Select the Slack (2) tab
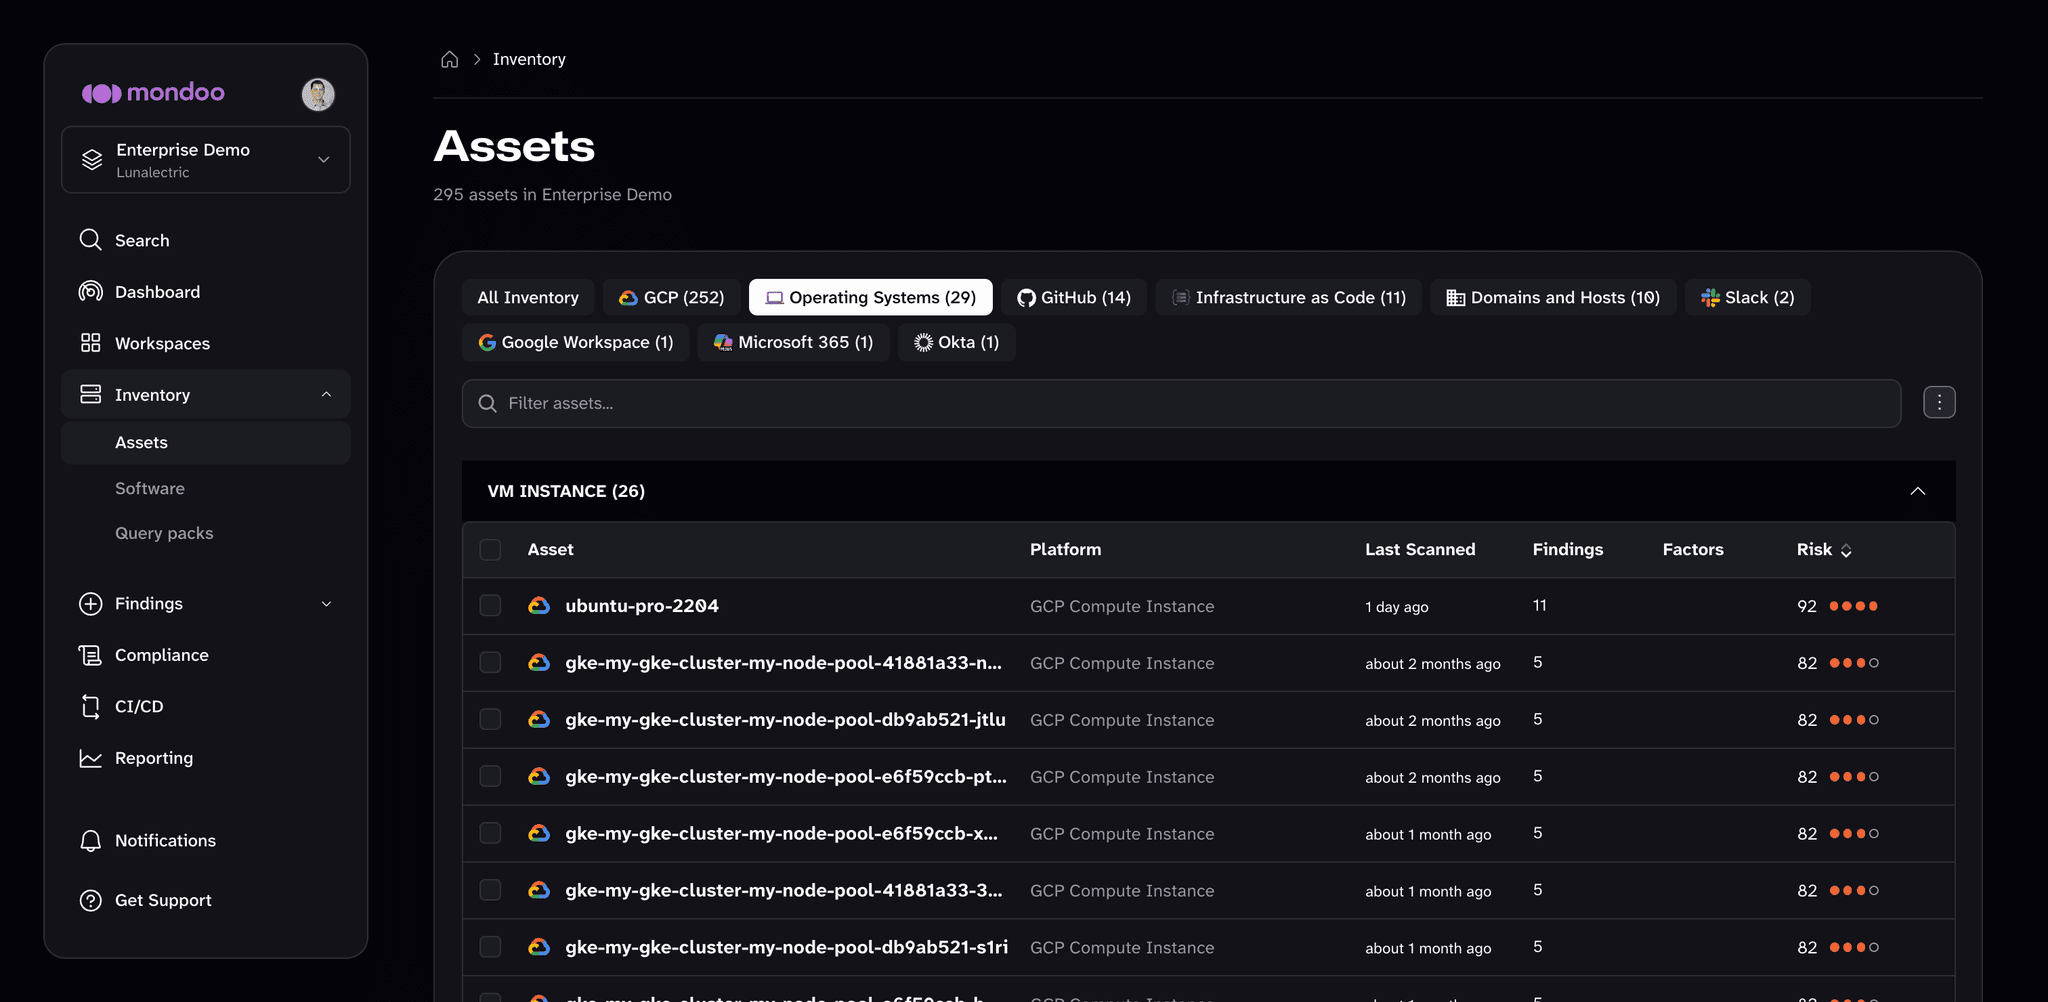Viewport: 2048px width, 1002px height. click(x=1748, y=298)
